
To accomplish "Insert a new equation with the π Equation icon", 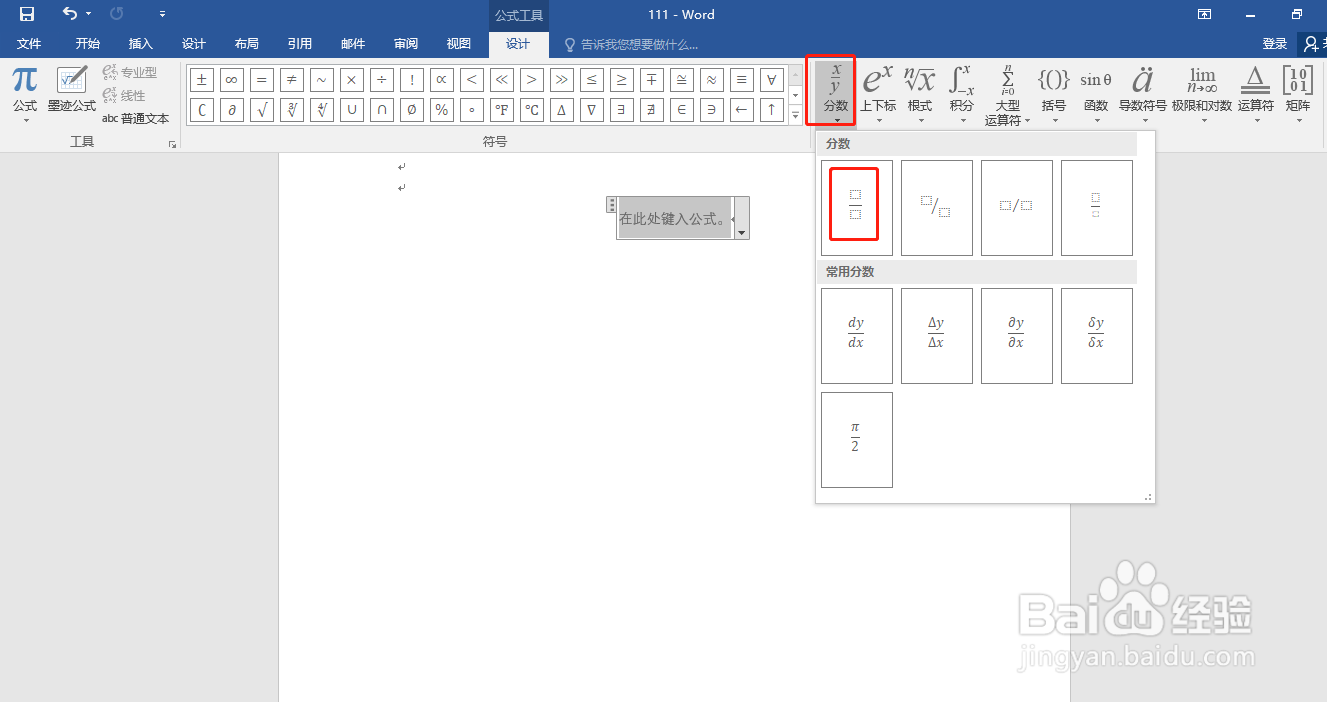I will [x=24, y=80].
